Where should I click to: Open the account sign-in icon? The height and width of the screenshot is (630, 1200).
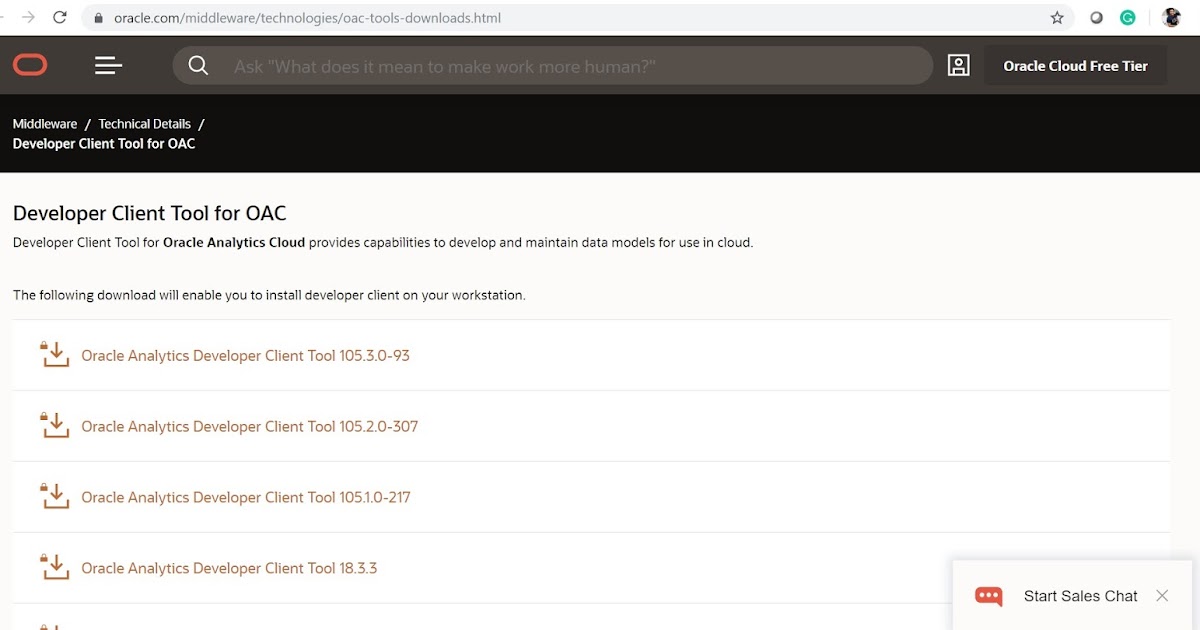[x=958, y=64]
